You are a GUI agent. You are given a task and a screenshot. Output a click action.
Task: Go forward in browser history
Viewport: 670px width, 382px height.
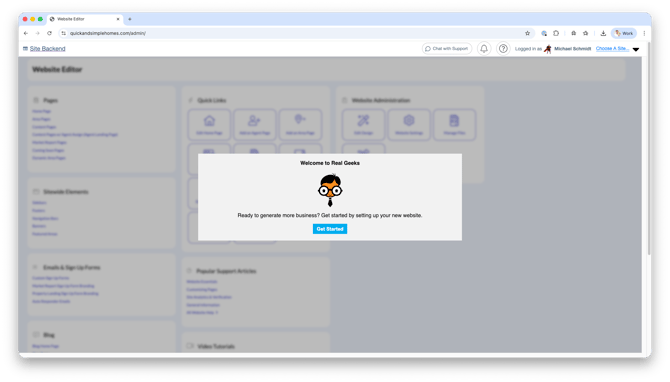[x=38, y=33]
